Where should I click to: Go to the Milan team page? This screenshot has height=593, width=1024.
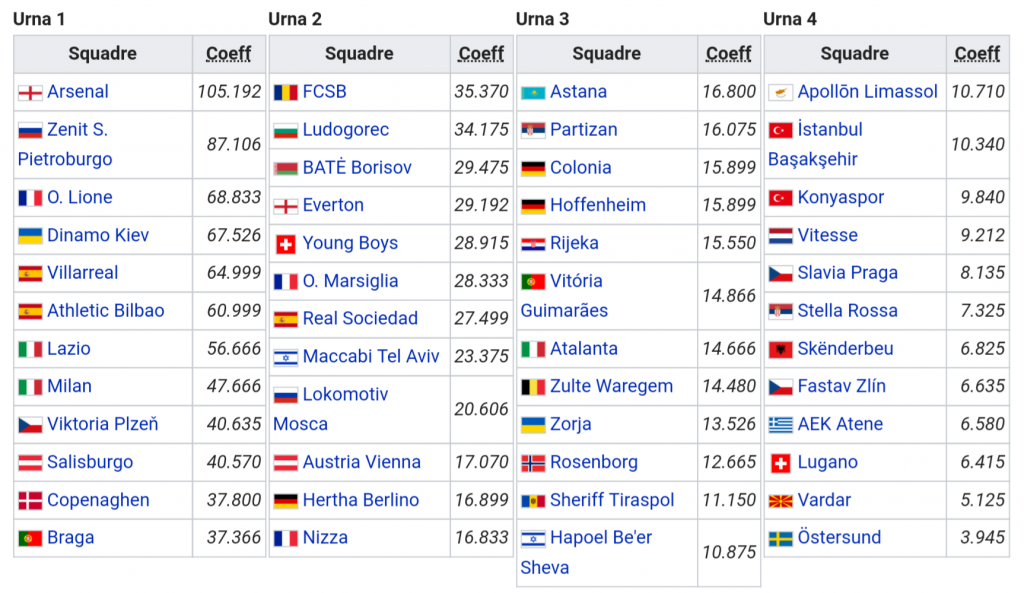point(69,386)
